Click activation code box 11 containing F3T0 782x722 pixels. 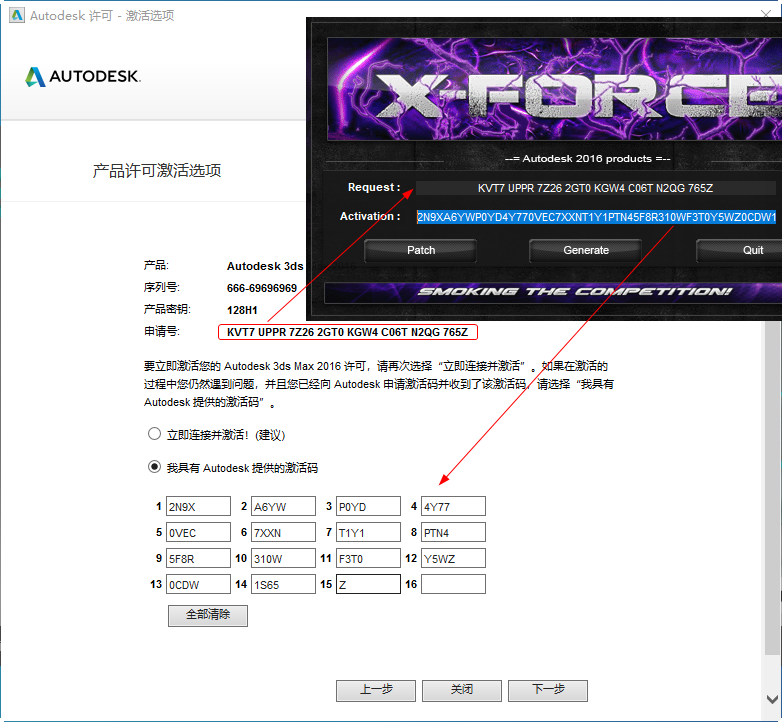(x=368, y=558)
